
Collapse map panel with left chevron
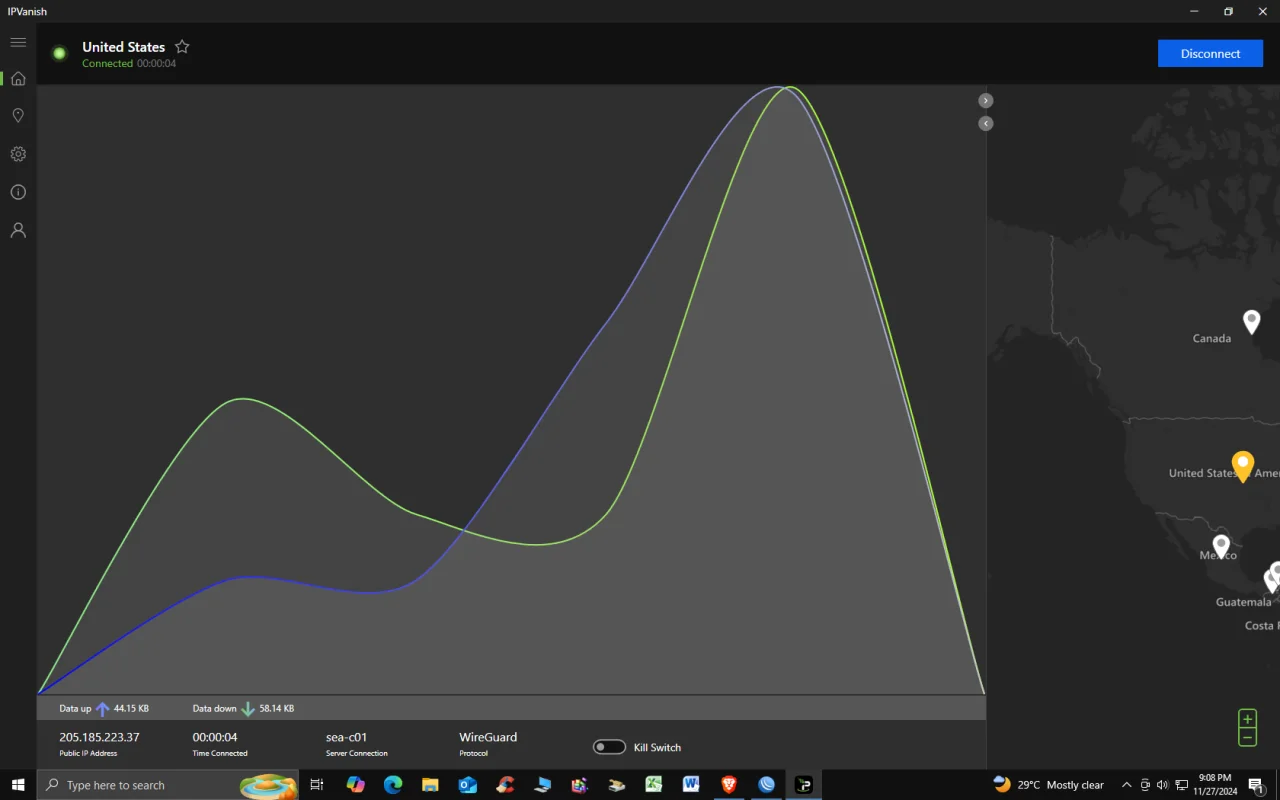click(x=986, y=123)
